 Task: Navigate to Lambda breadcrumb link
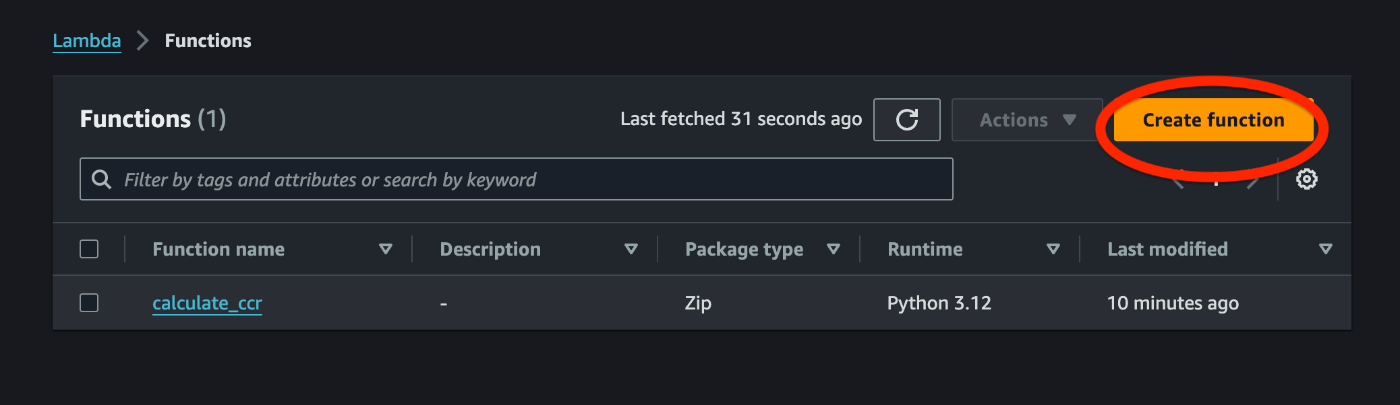point(87,41)
